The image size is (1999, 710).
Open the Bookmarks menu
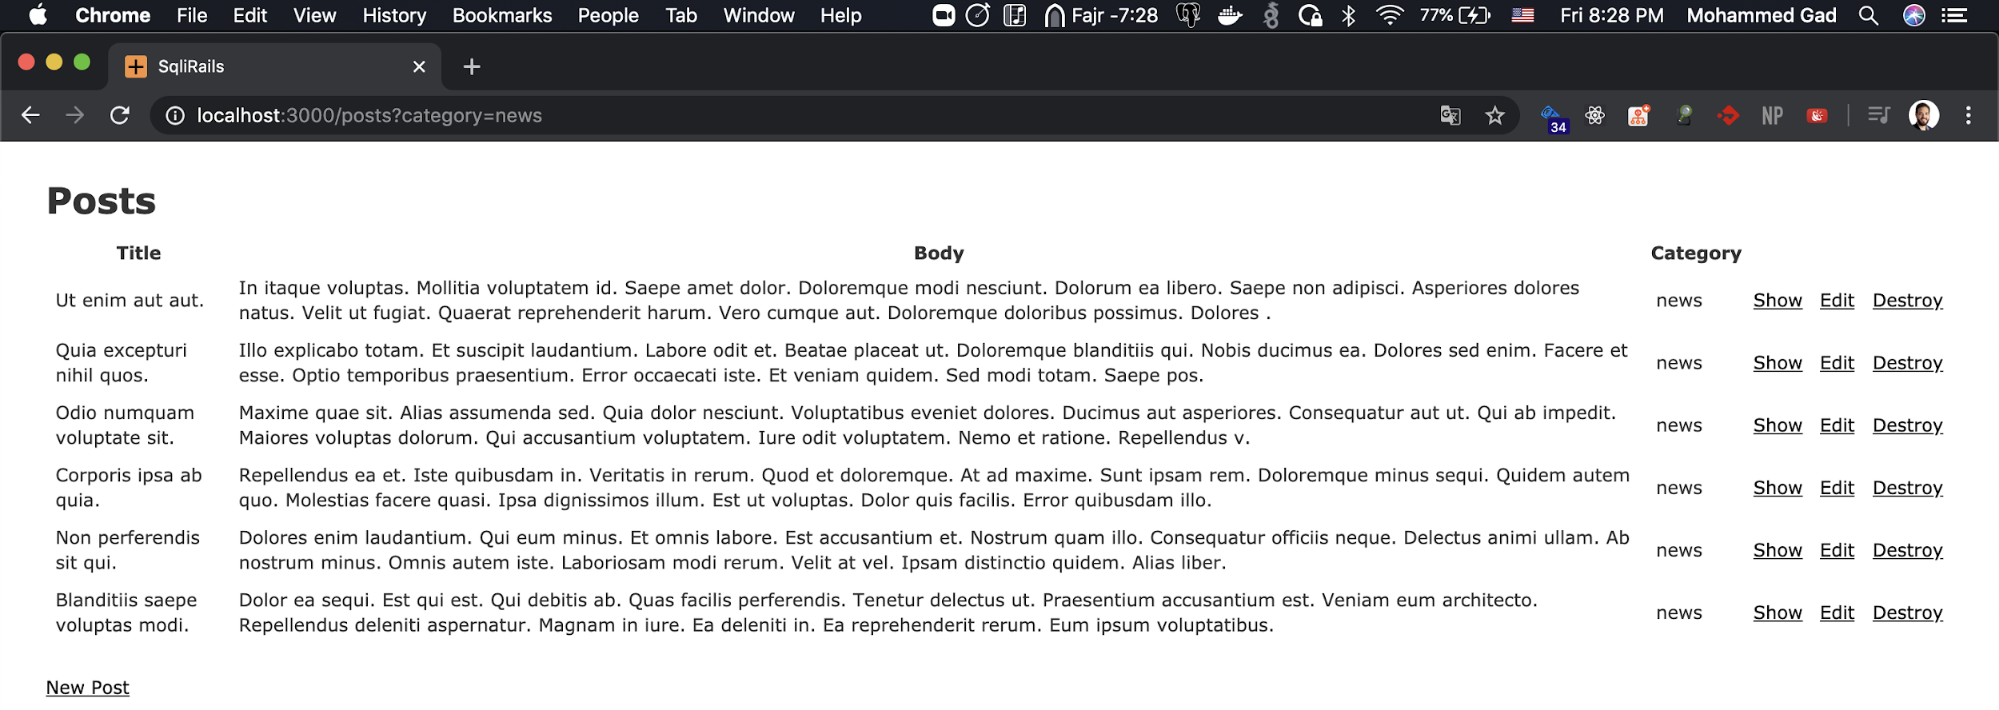[x=502, y=15]
